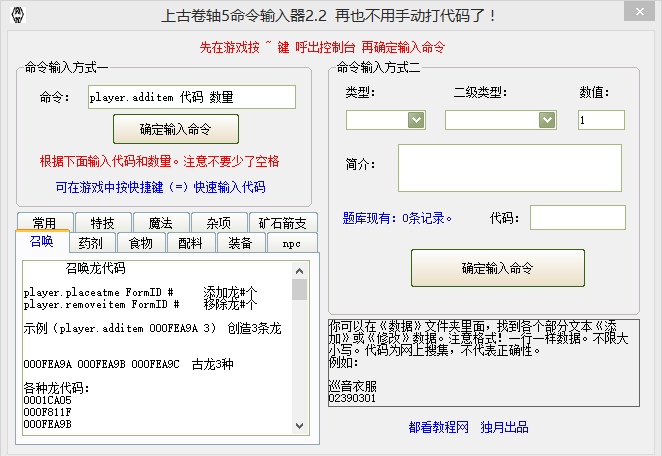Select the 召唤 tab
The width and height of the screenshot is (662, 456).
(x=42, y=242)
